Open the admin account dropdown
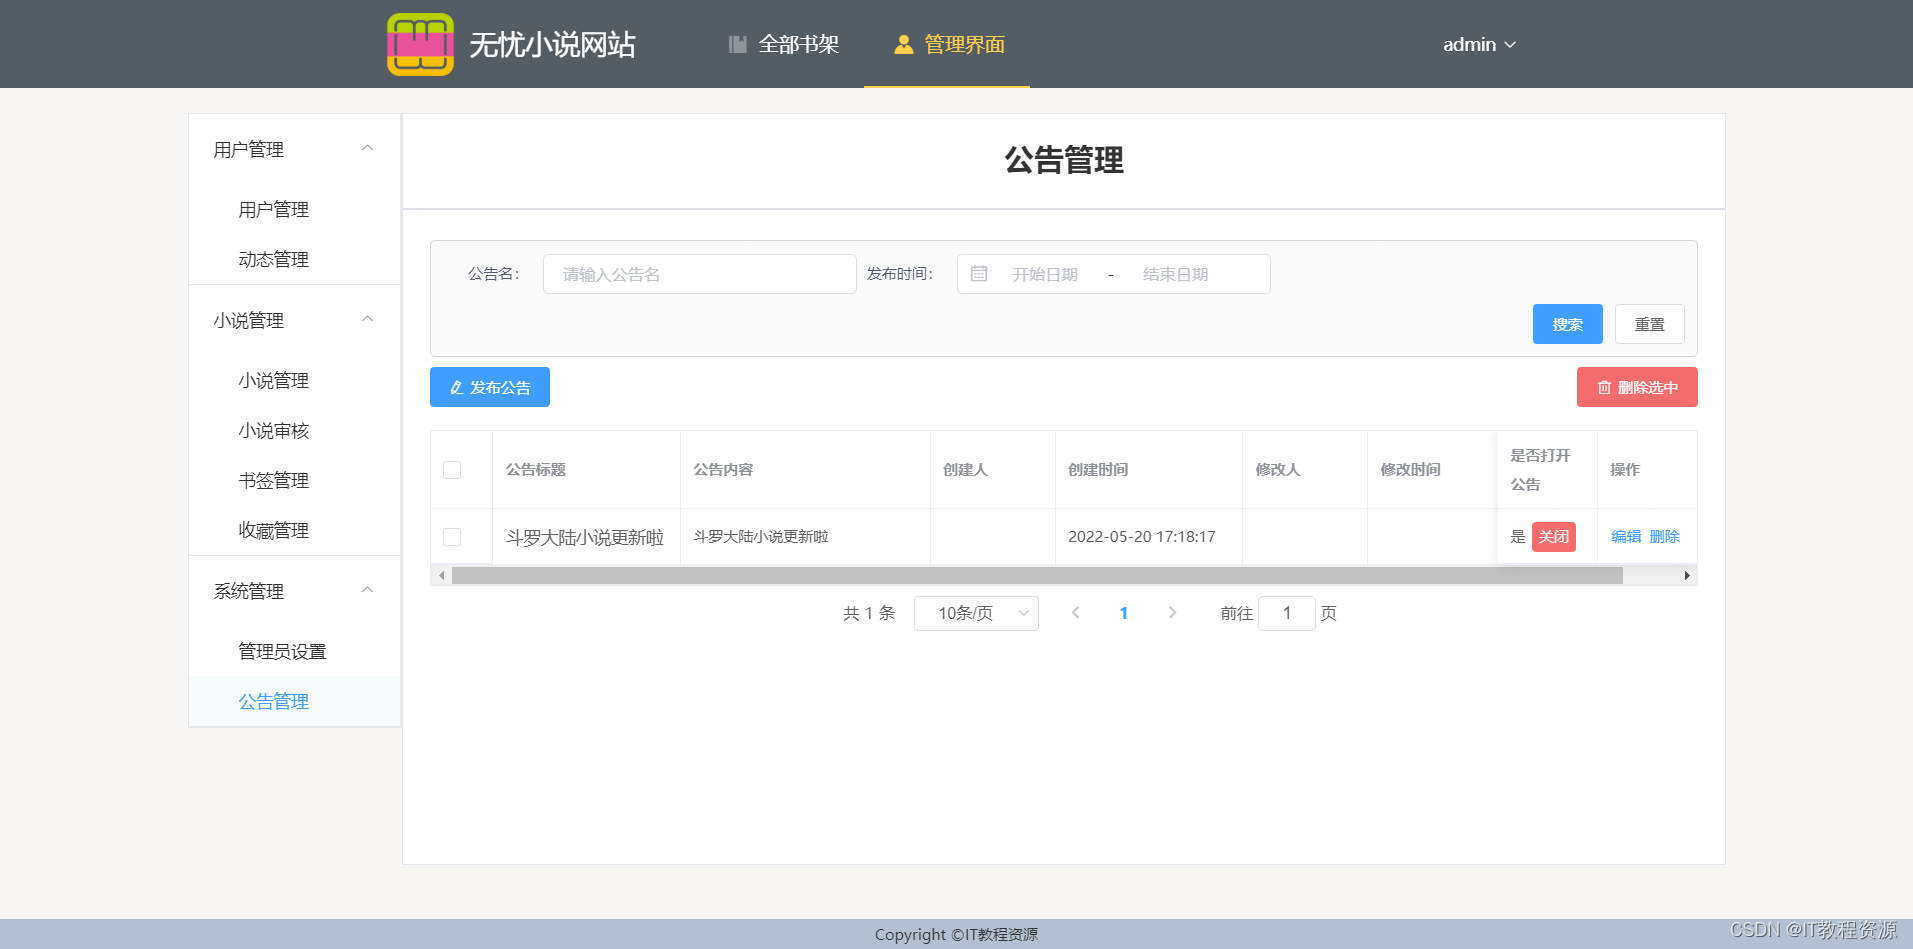 click(1479, 44)
